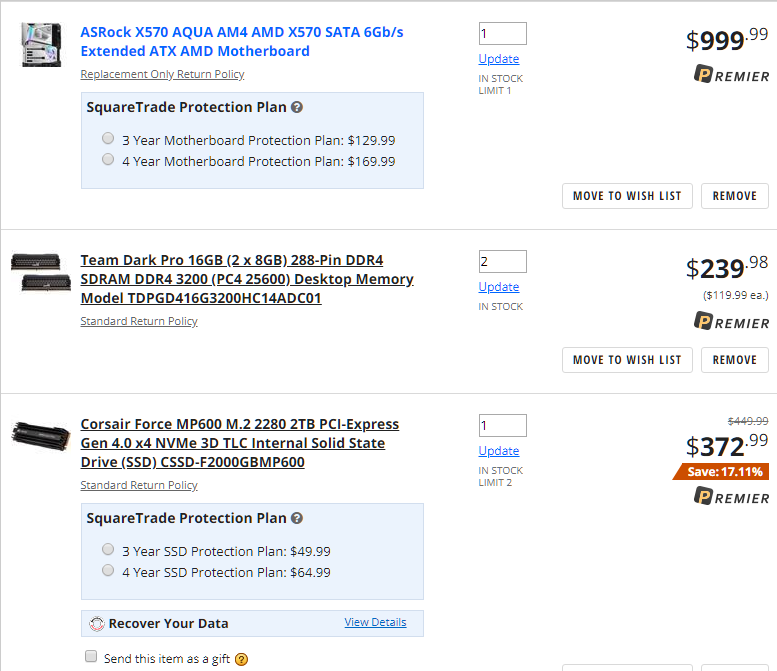Click the Premier badge under $239.98

(x=731, y=321)
